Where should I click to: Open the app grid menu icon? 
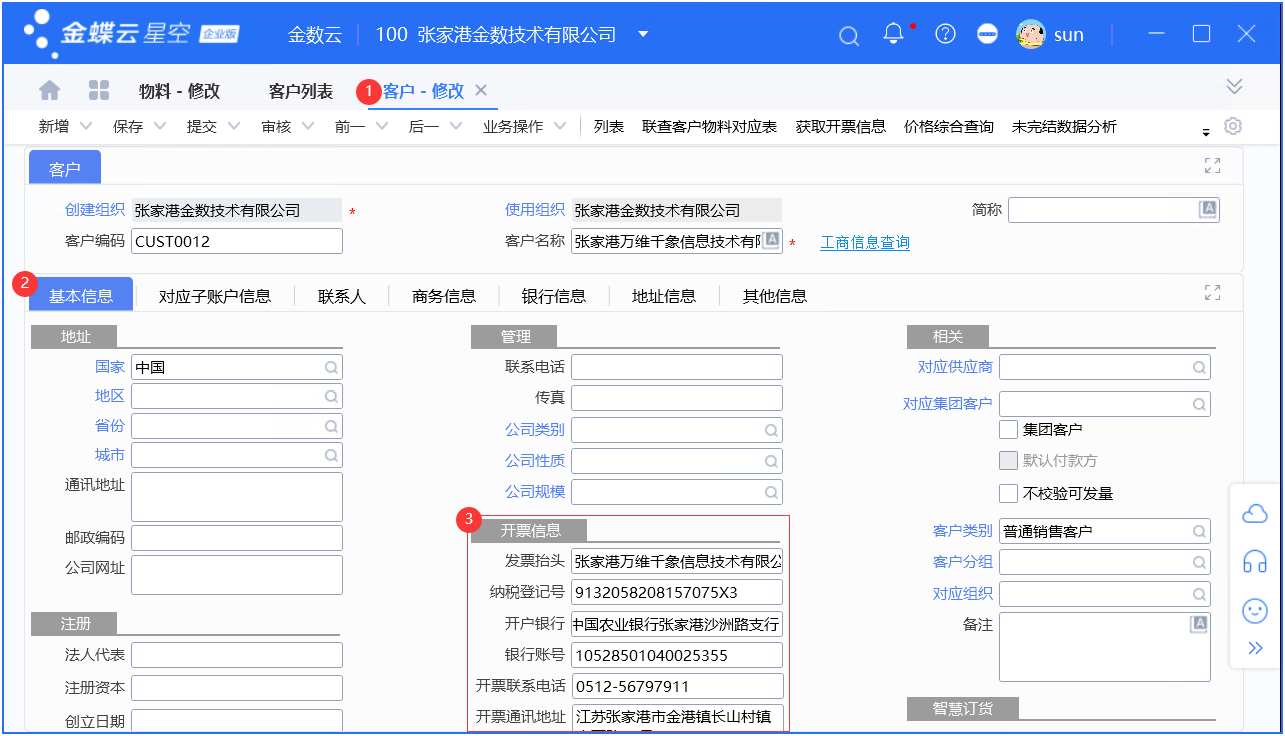tap(99, 90)
